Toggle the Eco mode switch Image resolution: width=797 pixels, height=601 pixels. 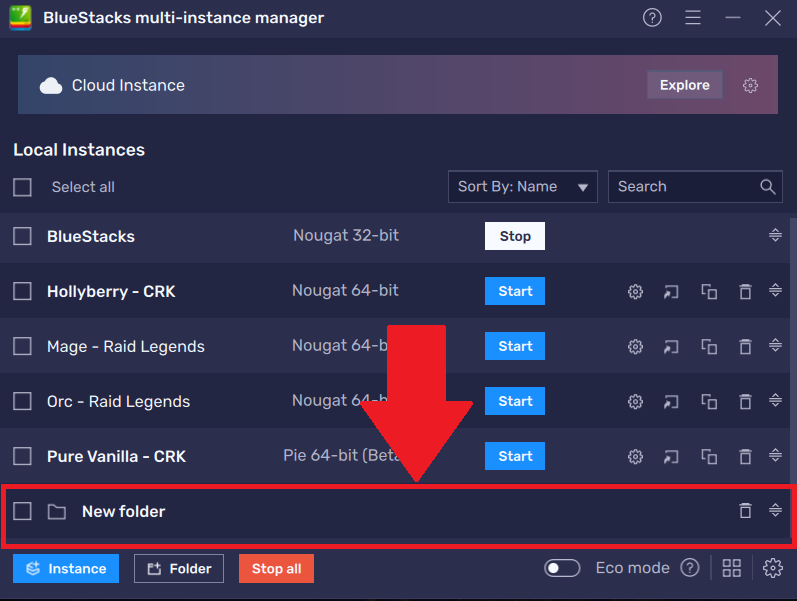[562, 568]
